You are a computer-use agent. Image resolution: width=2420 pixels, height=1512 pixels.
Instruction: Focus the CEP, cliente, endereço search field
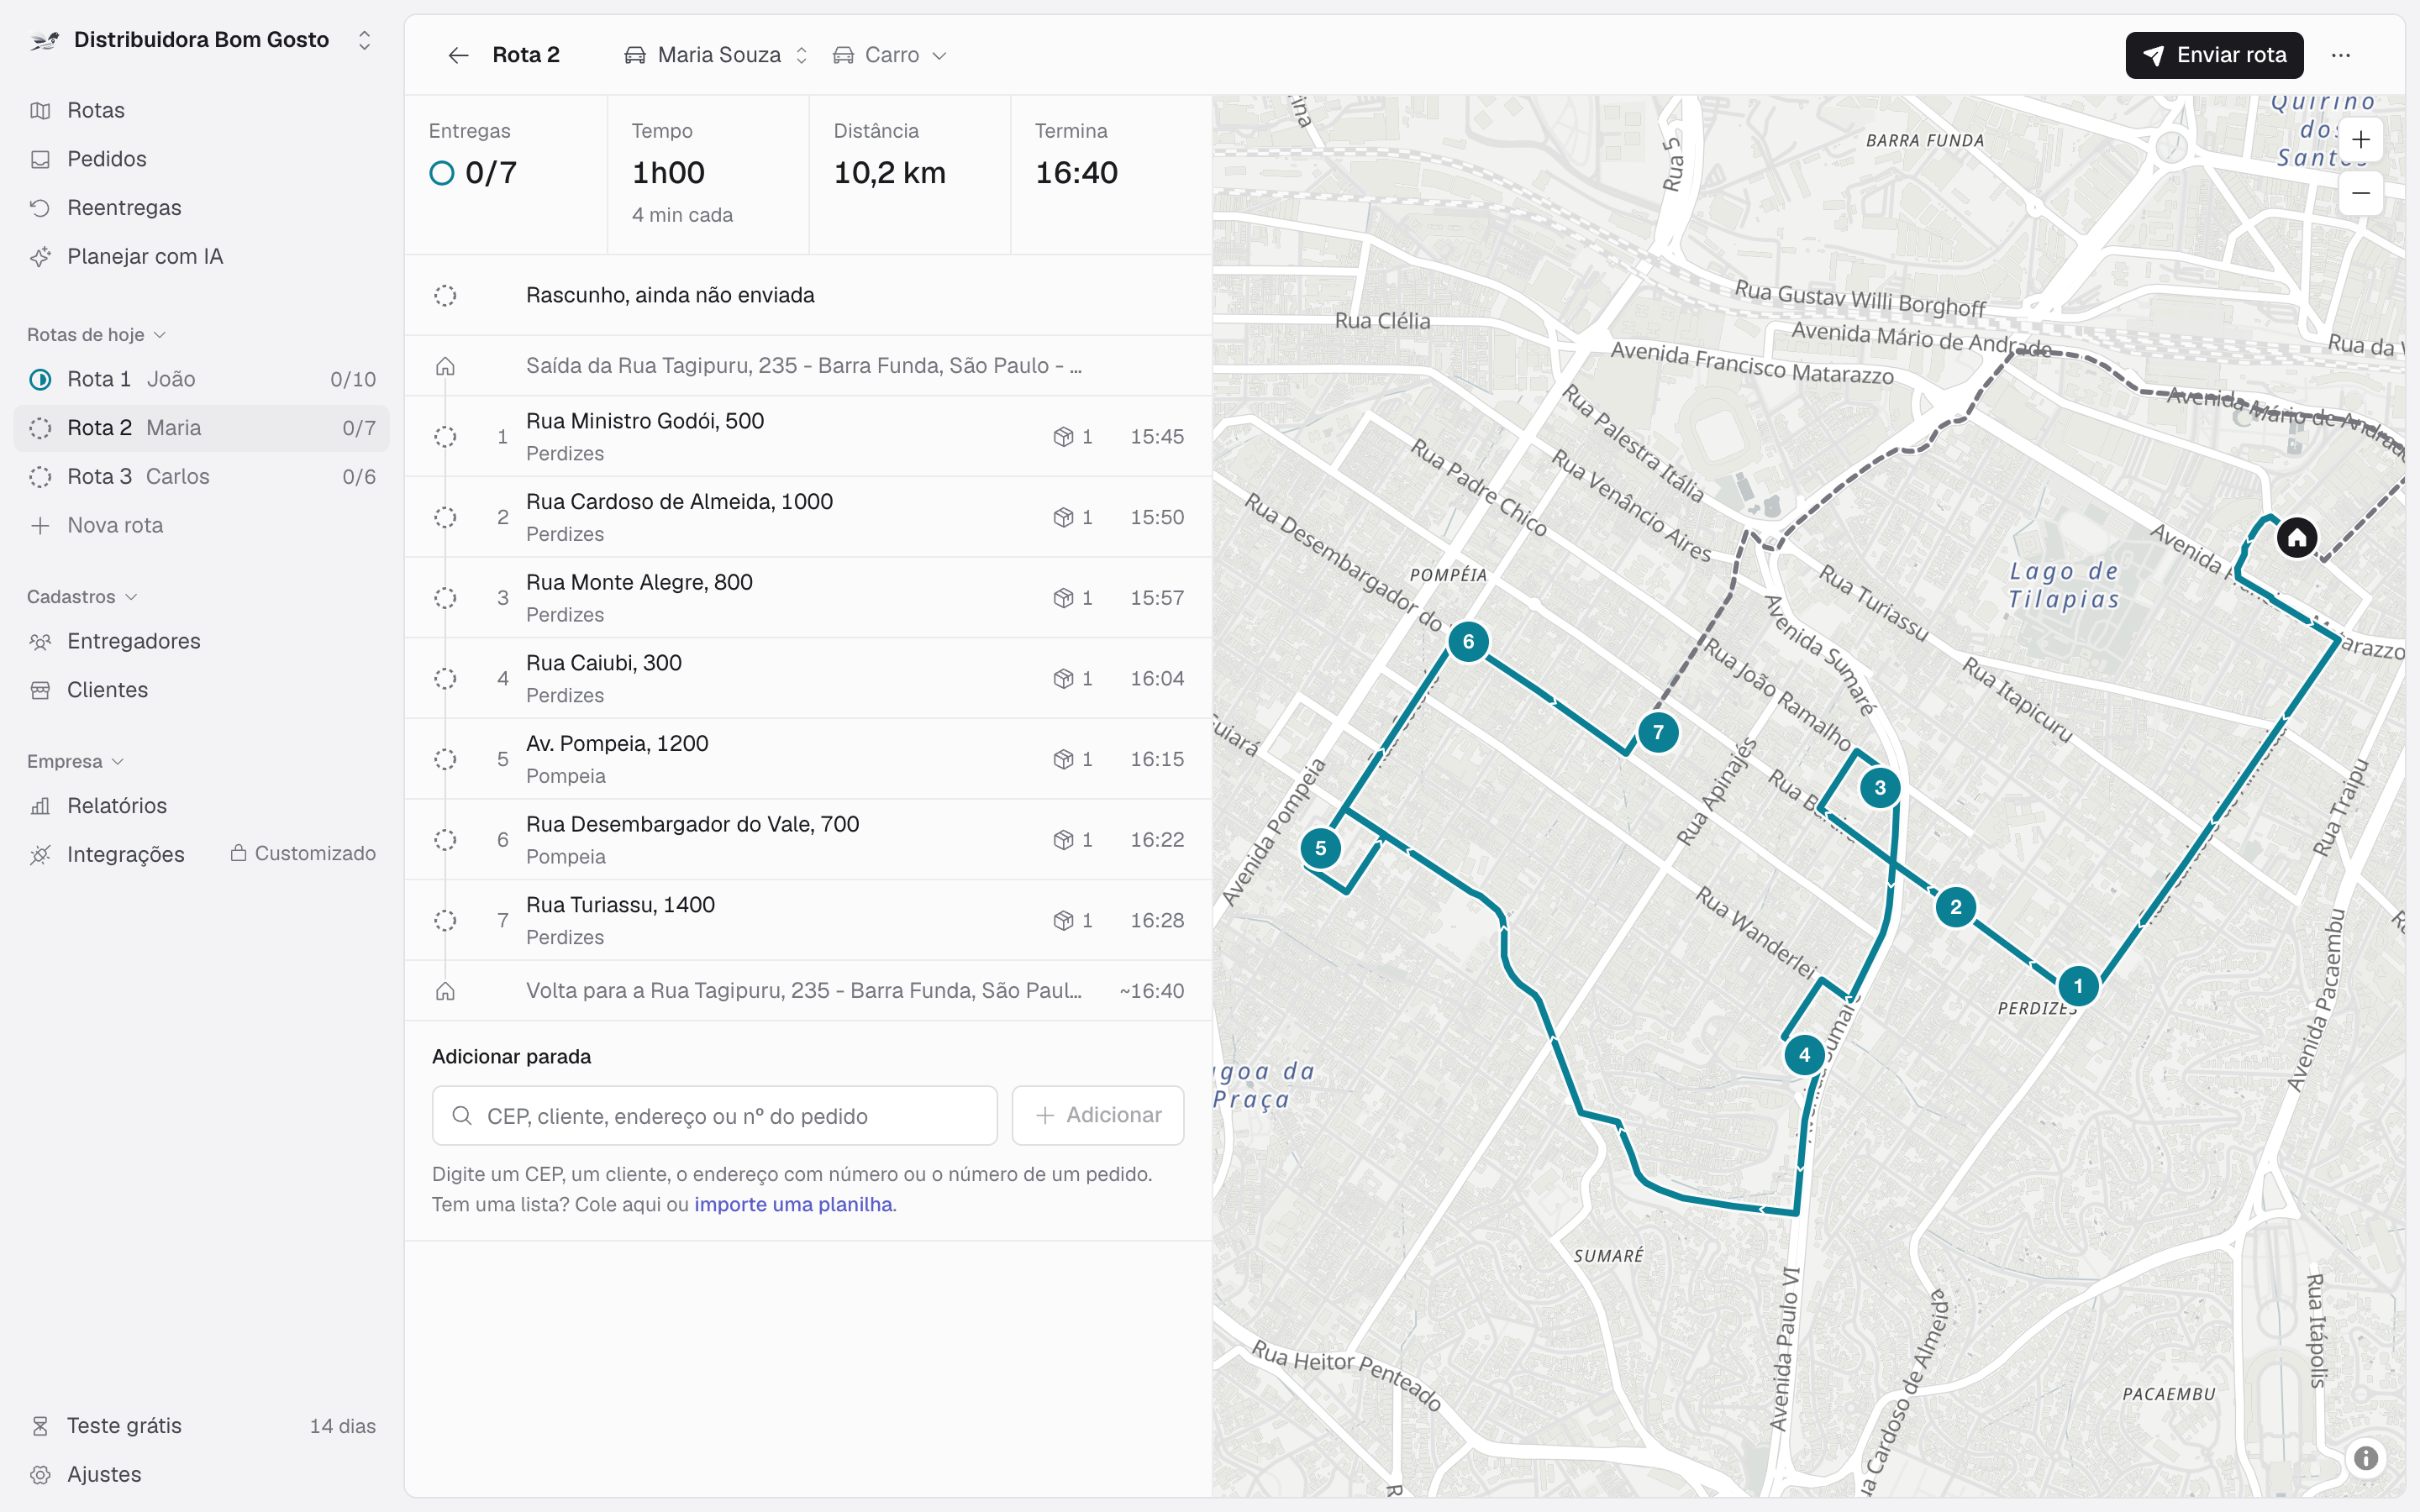tap(714, 1115)
